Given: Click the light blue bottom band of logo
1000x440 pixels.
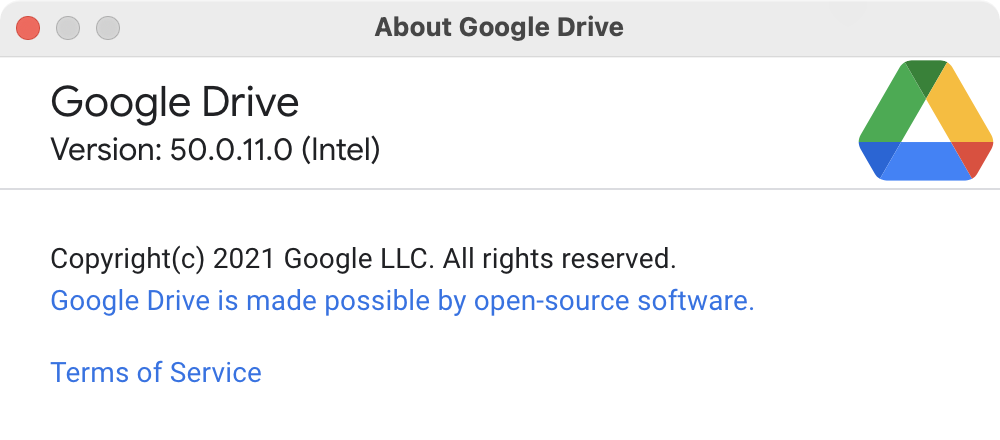Looking at the screenshot, I should [926, 161].
